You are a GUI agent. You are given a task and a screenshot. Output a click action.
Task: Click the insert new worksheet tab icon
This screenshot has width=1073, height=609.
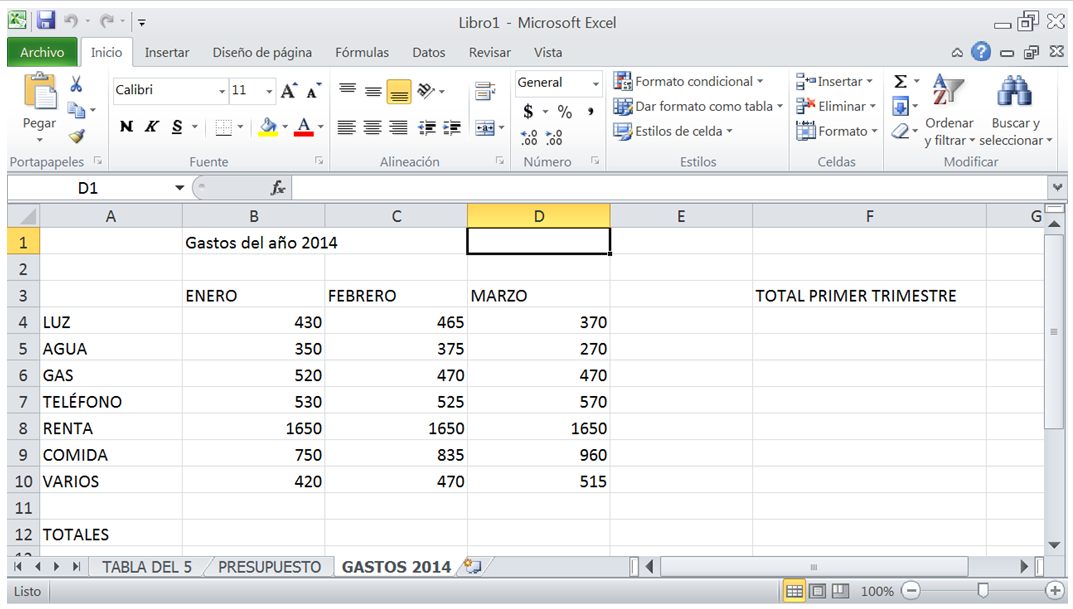[x=472, y=566]
